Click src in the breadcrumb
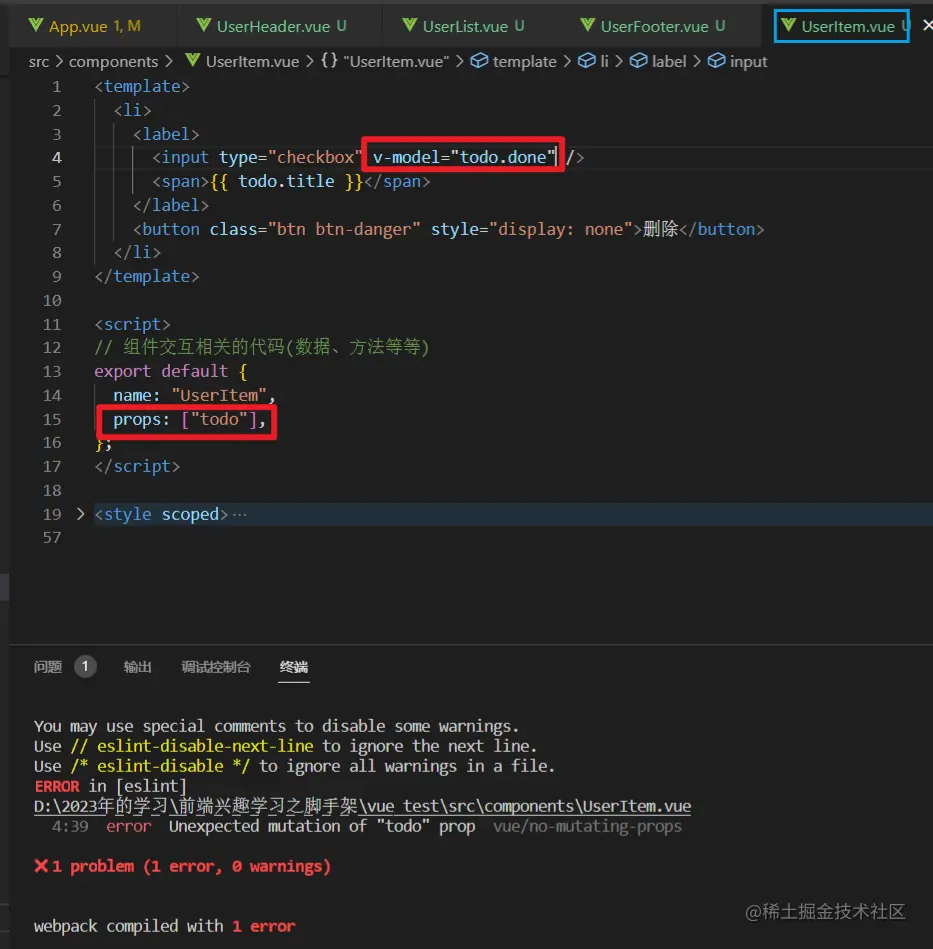 (39, 62)
